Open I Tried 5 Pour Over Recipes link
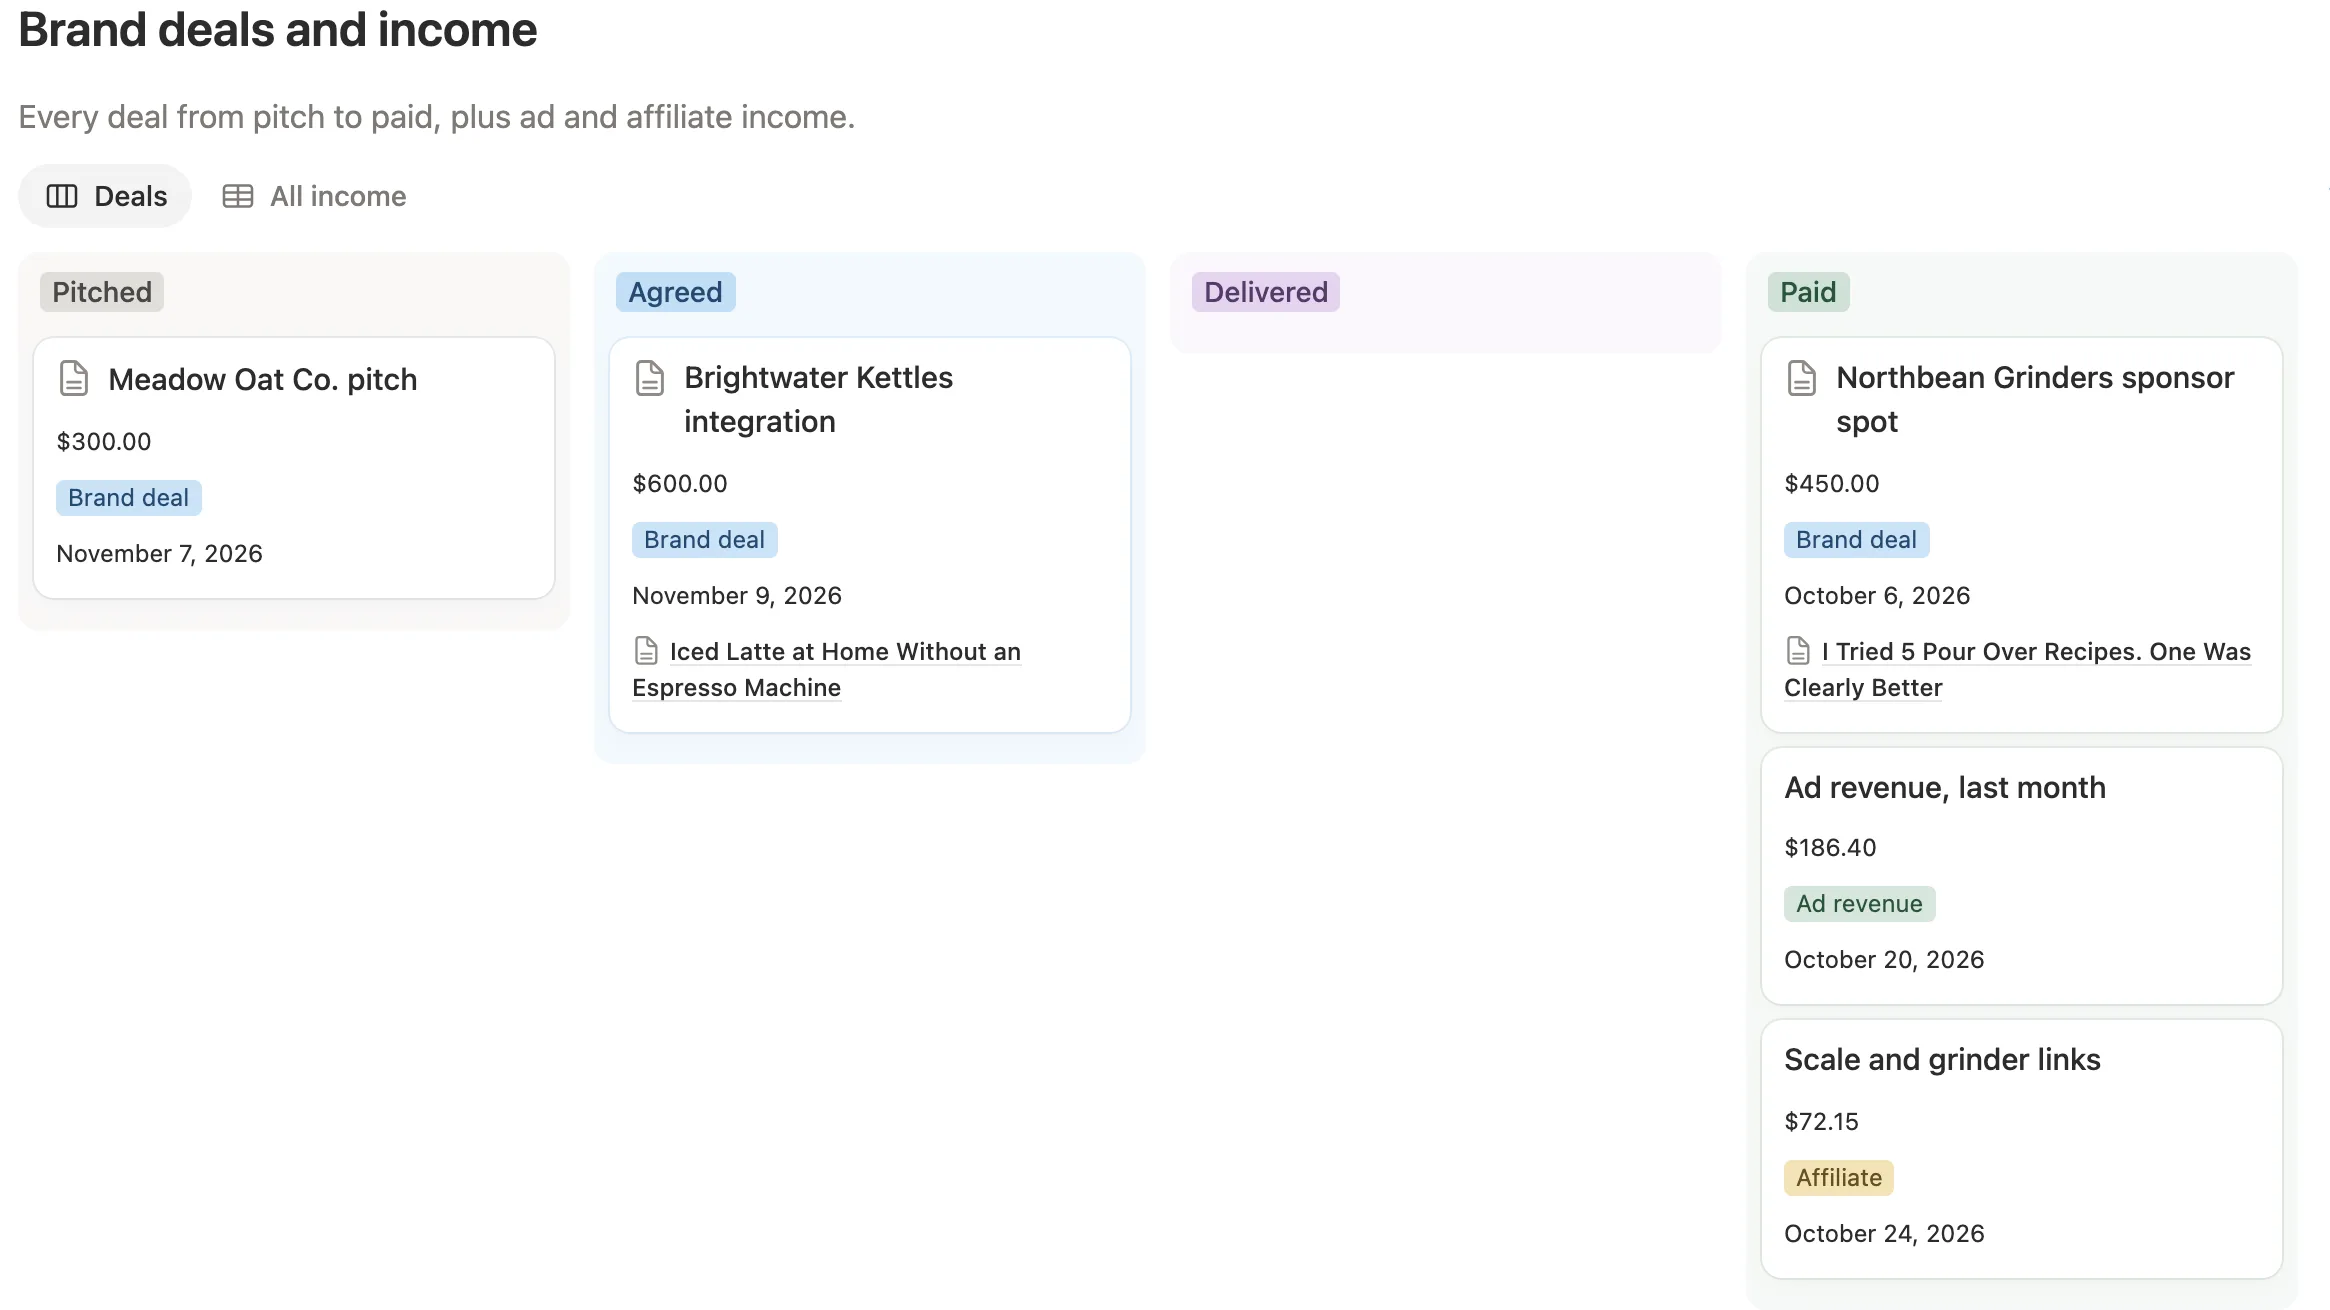 pos(2018,669)
